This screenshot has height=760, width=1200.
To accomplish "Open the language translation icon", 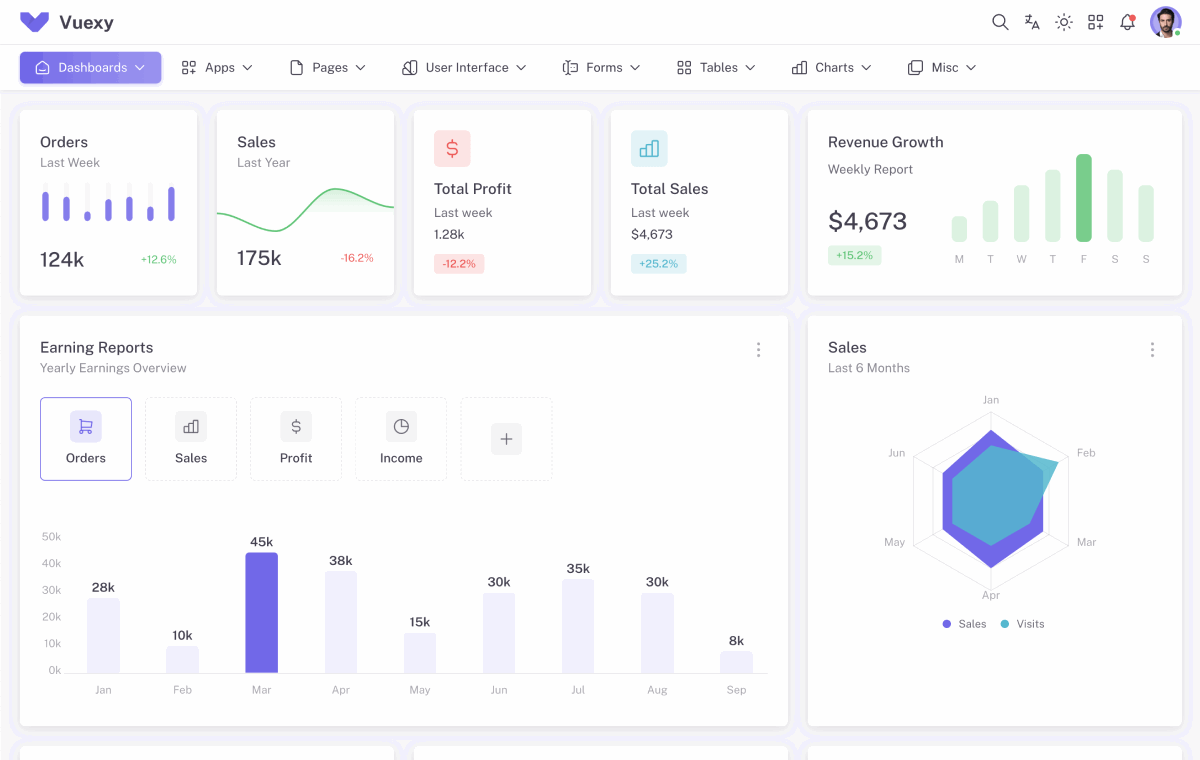I will [1032, 22].
